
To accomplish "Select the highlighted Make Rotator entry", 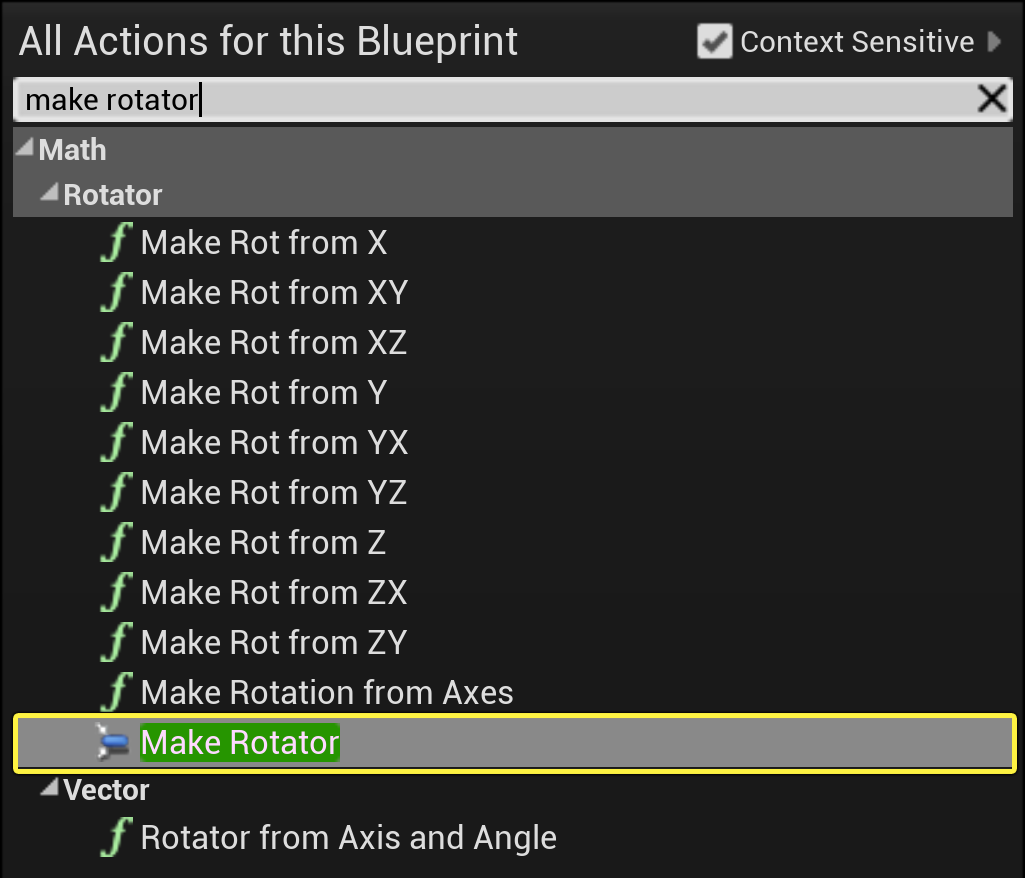I will point(240,743).
